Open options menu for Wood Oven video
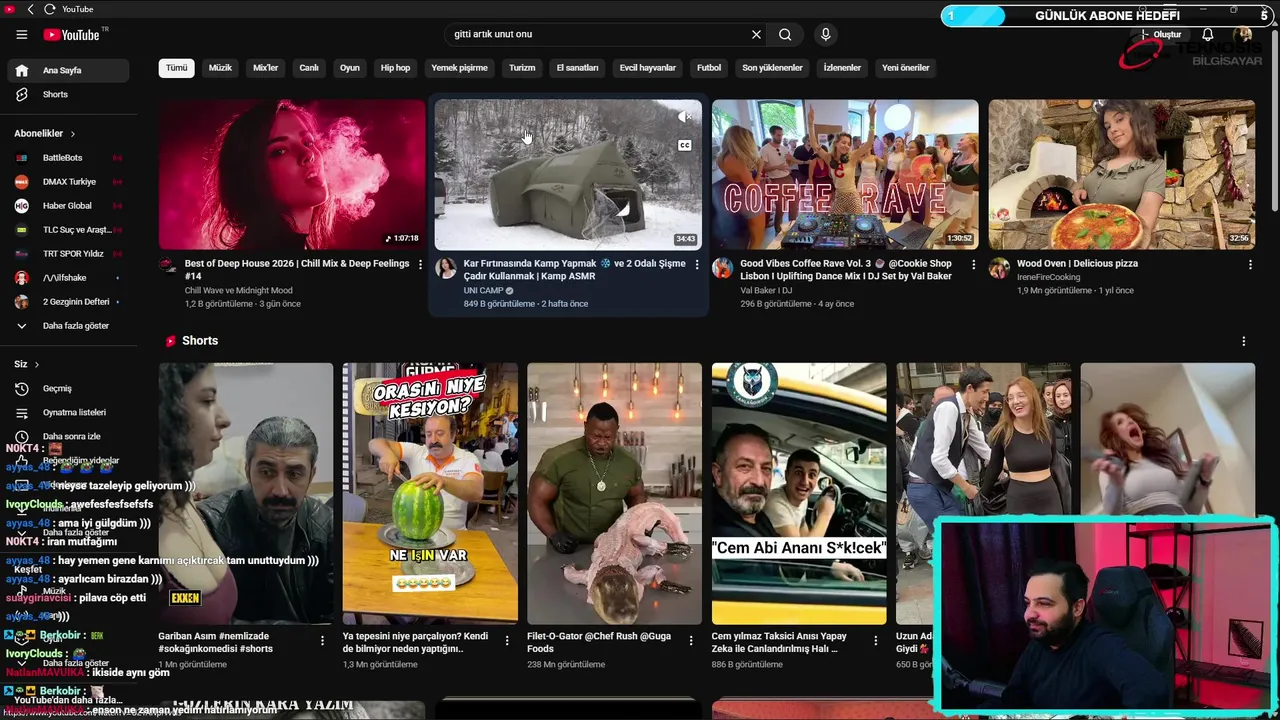Screen dimensions: 1280x720 [x=1250, y=265]
